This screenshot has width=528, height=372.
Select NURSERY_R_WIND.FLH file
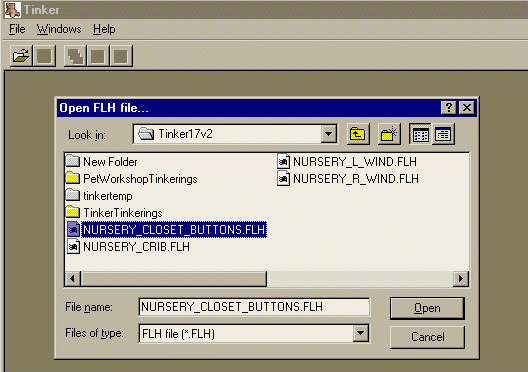pos(348,178)
